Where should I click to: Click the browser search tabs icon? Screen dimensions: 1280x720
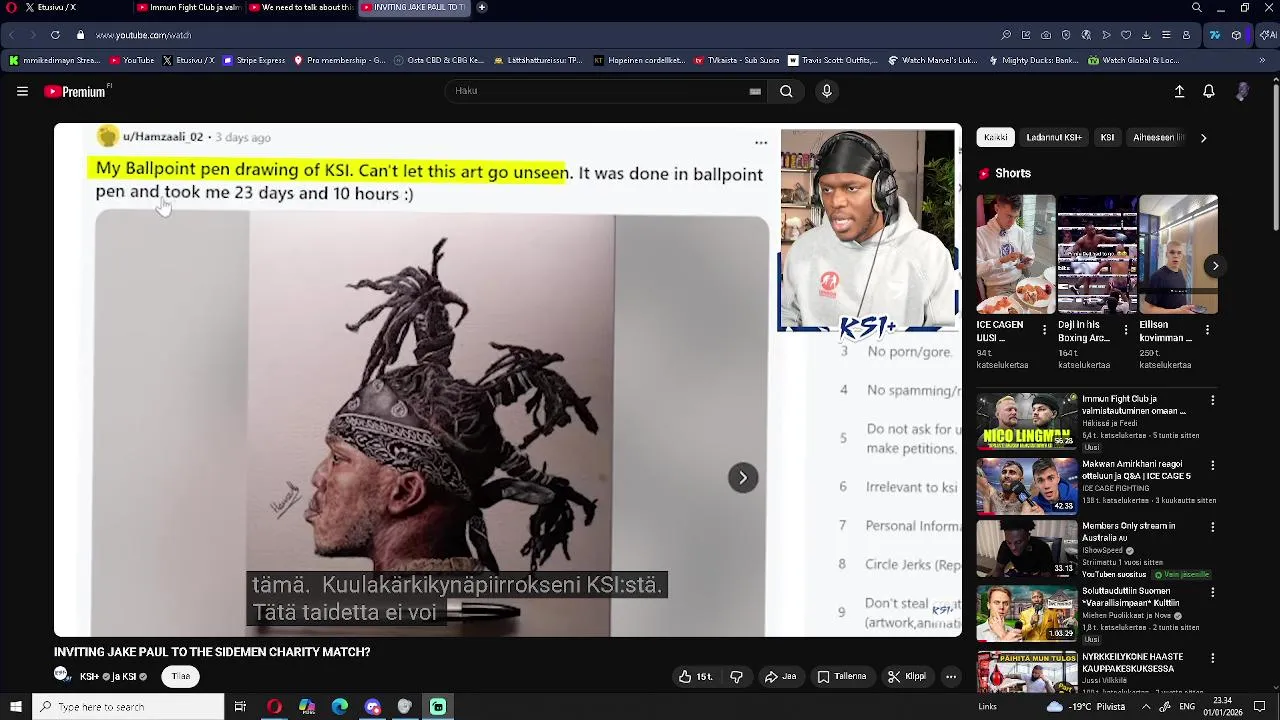[x=1197, y=7]
